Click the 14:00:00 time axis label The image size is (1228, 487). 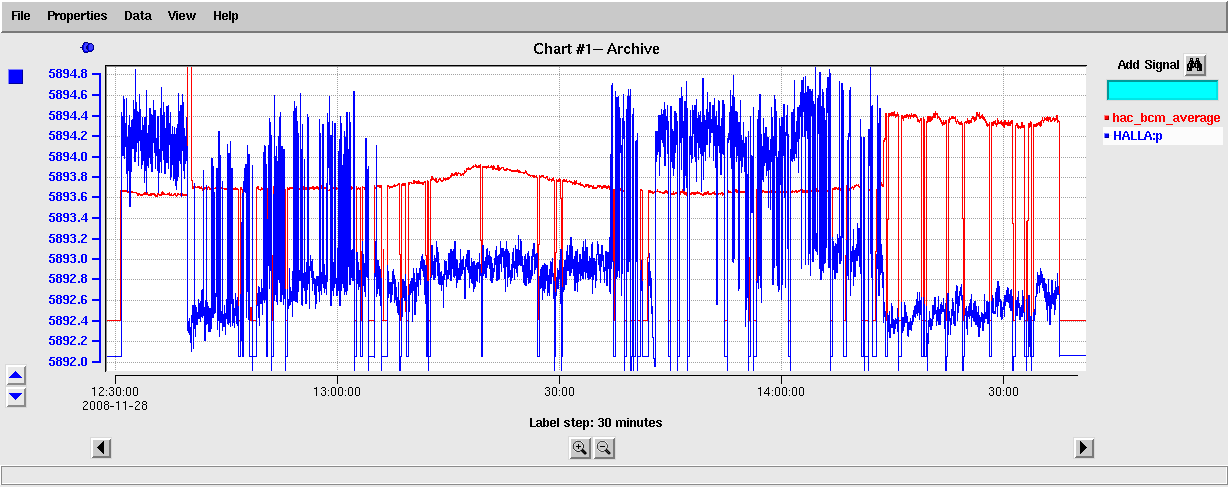click(x=781, y=392)
